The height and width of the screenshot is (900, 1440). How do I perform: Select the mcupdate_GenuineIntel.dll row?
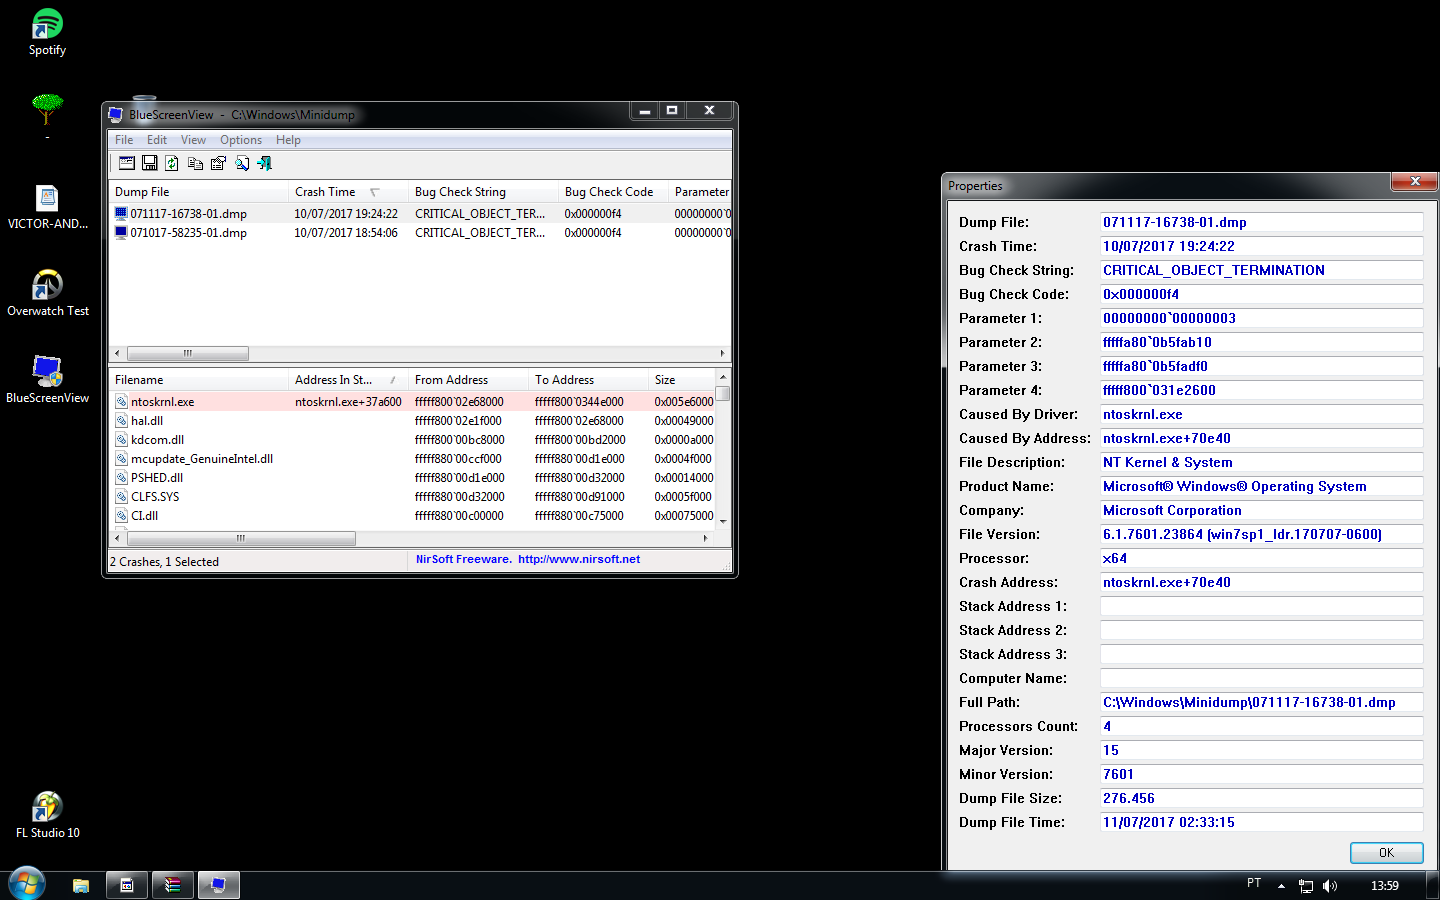[x=413, y=458]
